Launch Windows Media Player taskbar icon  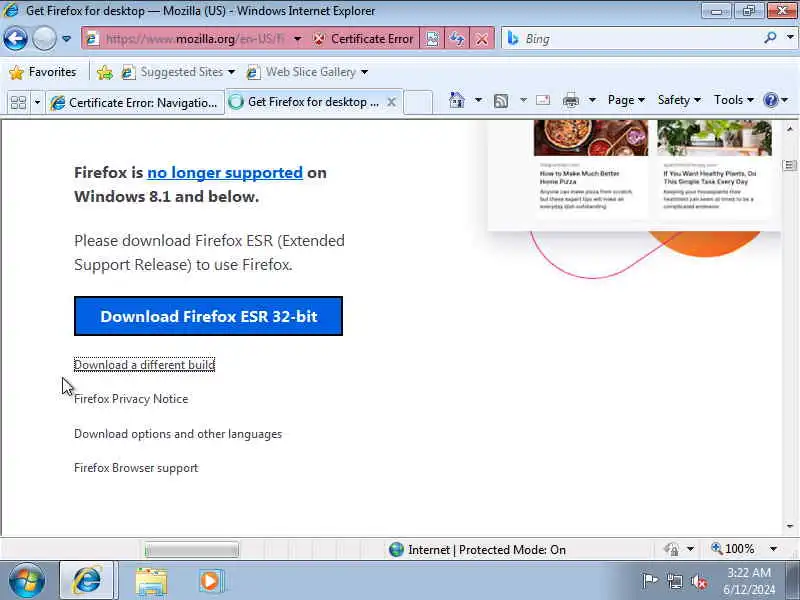(210, 581)
